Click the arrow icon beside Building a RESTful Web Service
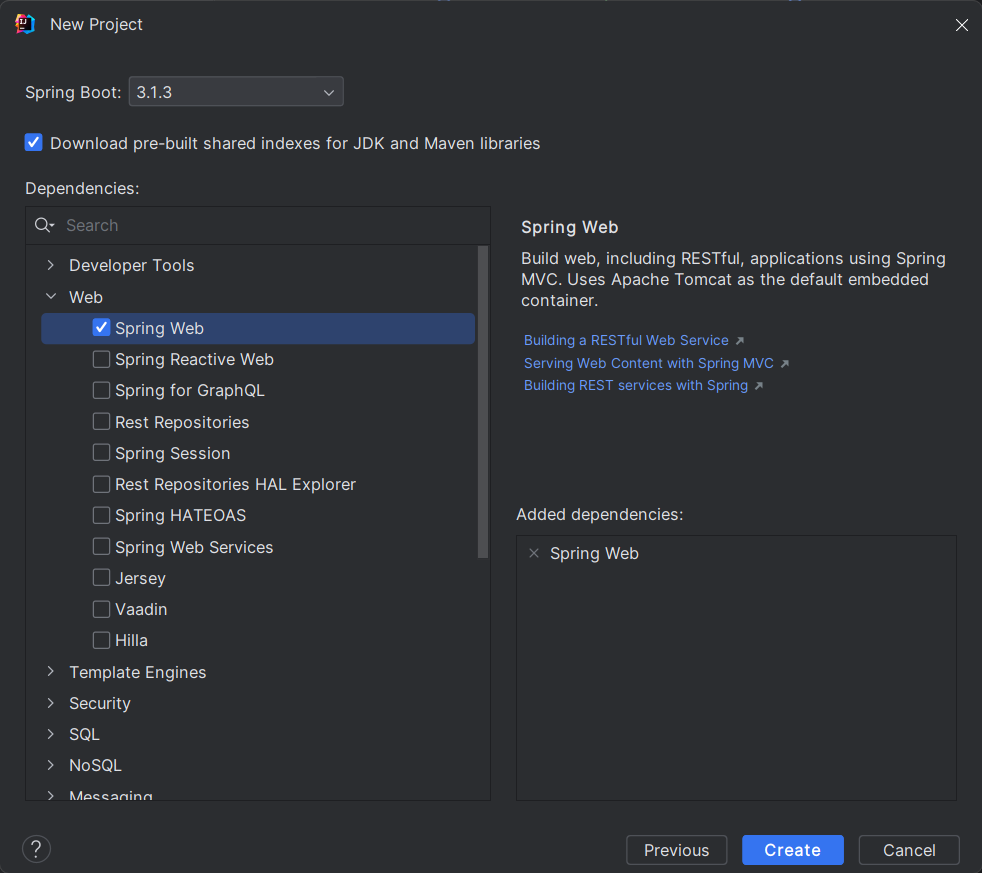This screenshot has width=982, height=873. [740, 341]
